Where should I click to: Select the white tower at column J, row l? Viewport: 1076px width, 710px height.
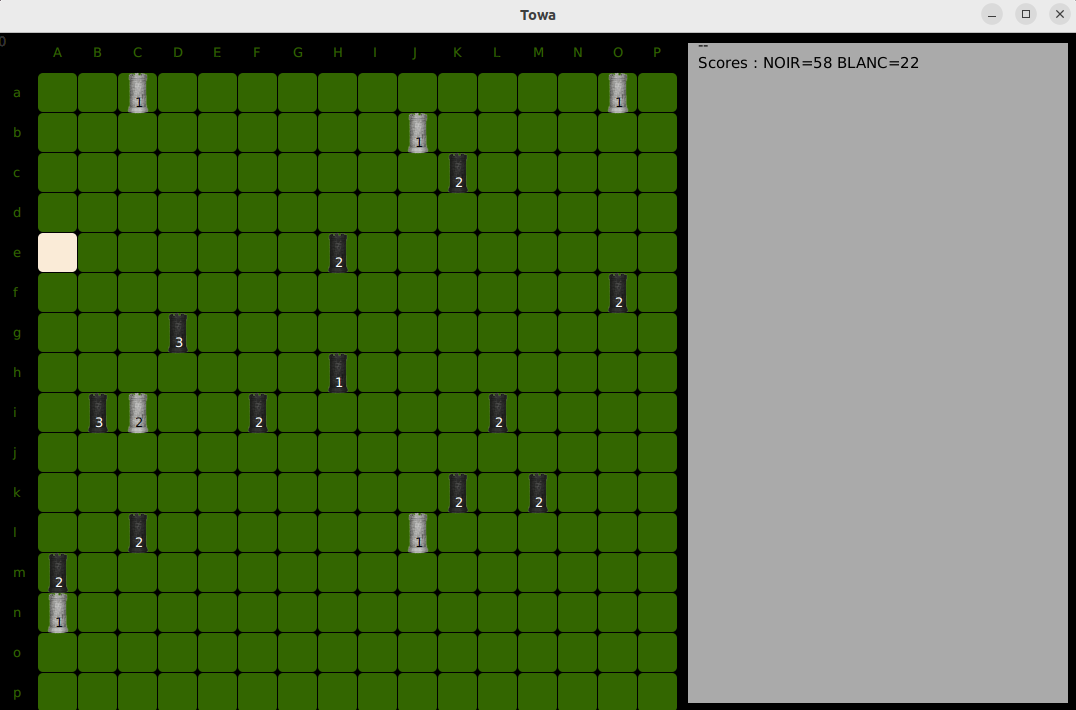(x=418, y=533)
